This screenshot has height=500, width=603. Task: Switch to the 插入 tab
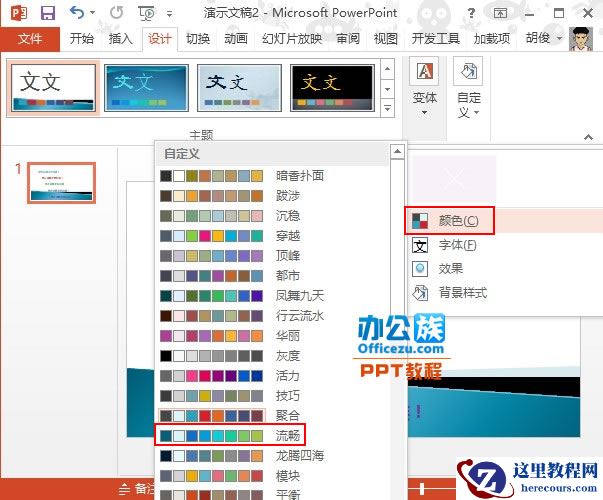[x=120, y=38]
